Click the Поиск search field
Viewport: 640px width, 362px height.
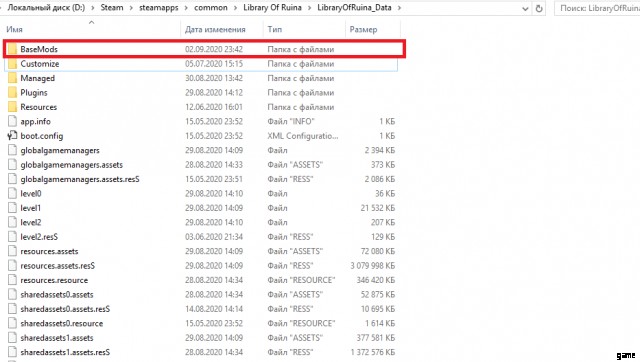597,8
